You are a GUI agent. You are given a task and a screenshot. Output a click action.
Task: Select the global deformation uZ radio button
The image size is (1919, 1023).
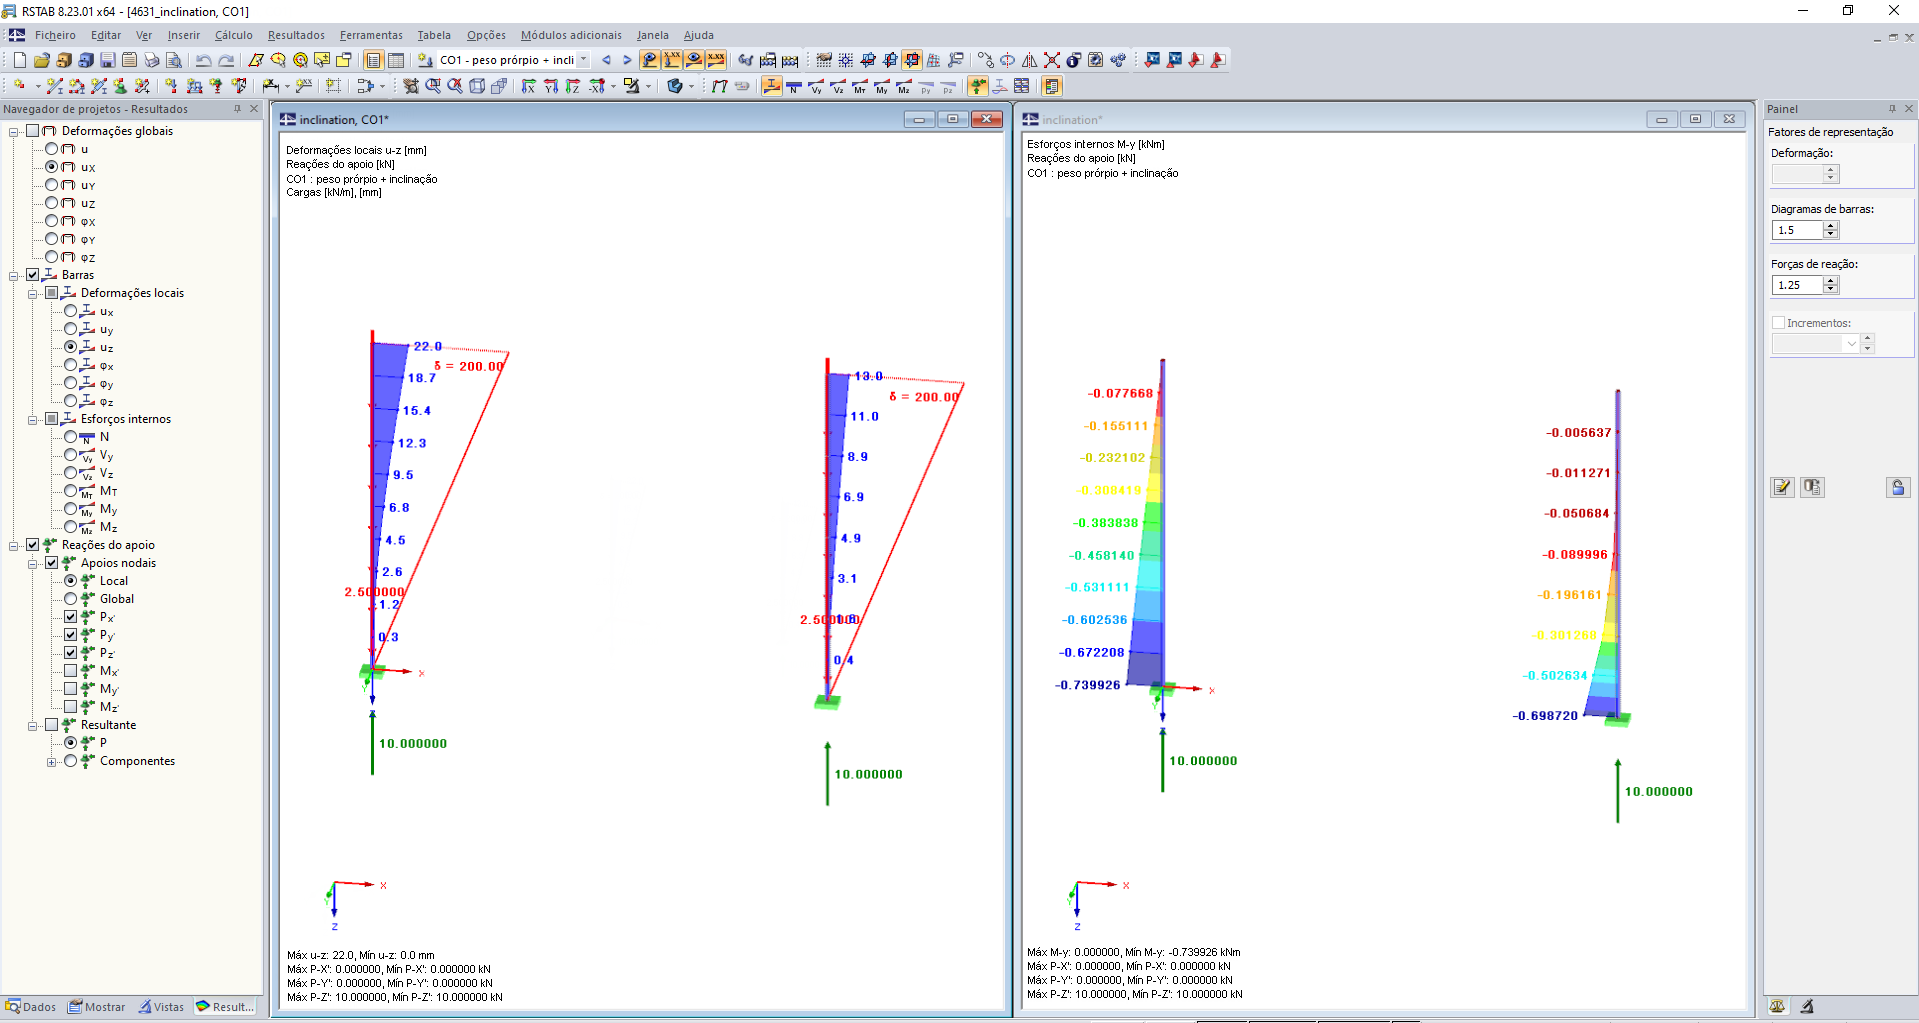click(x=52, y=203)
